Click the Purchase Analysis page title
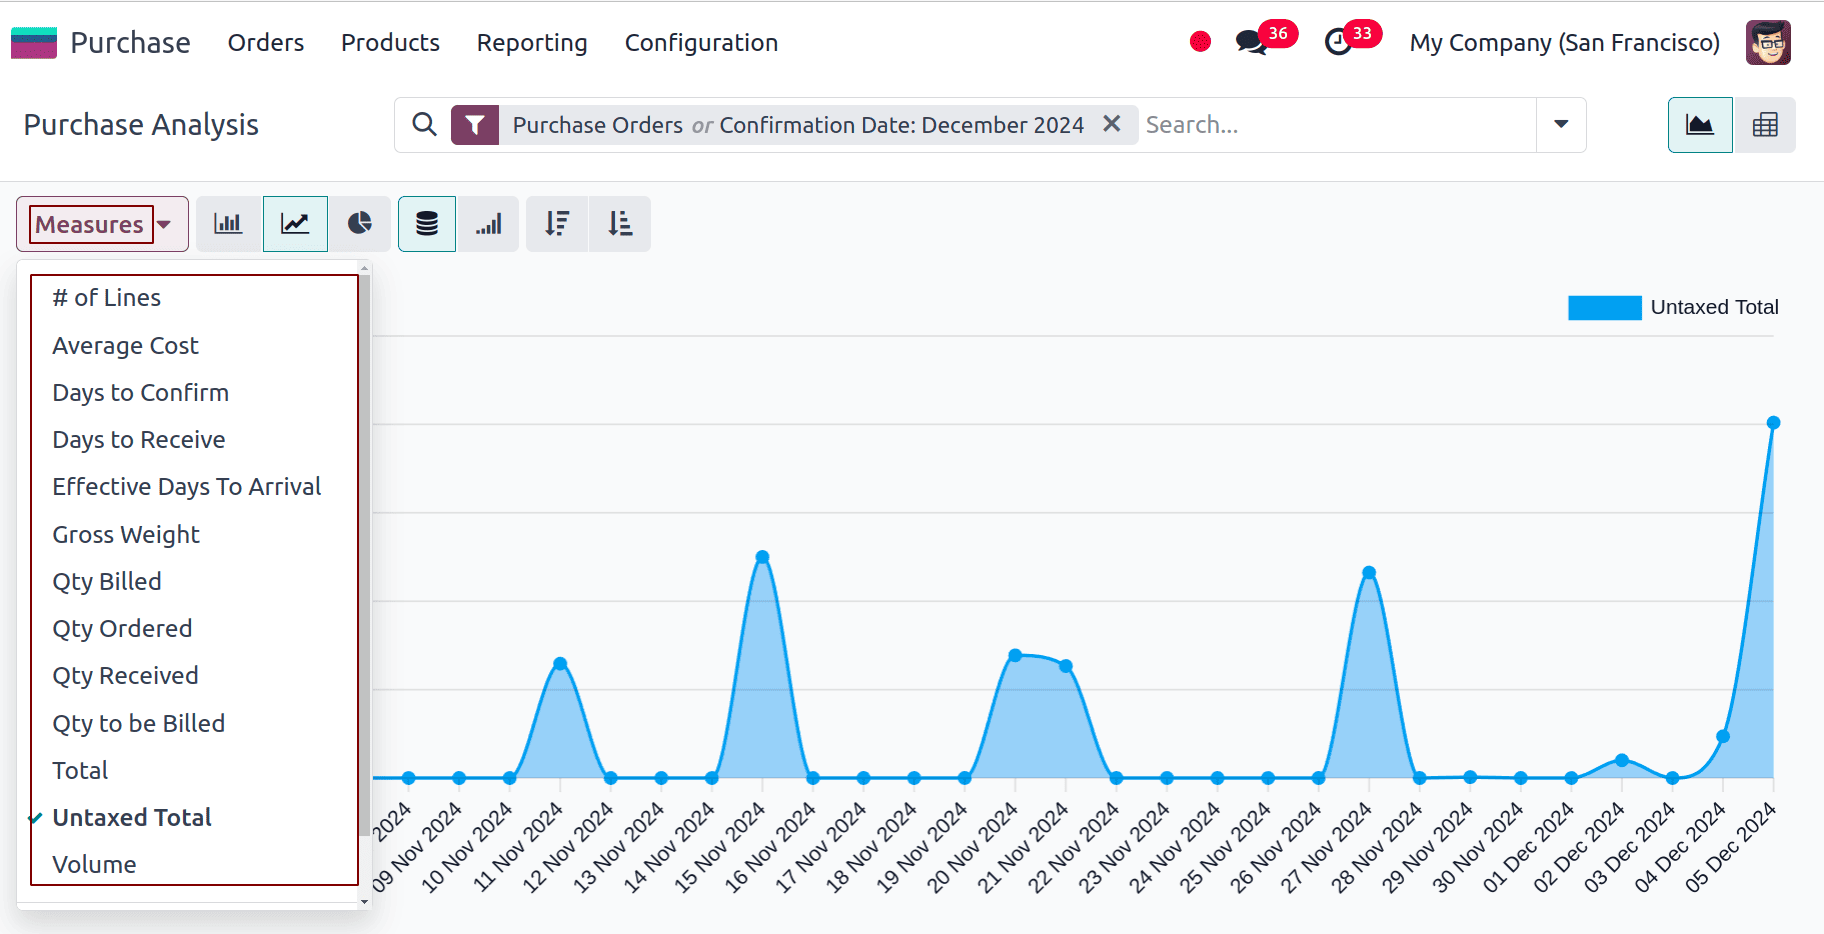Screen dimensions: 1824x934 pos(141,125)
